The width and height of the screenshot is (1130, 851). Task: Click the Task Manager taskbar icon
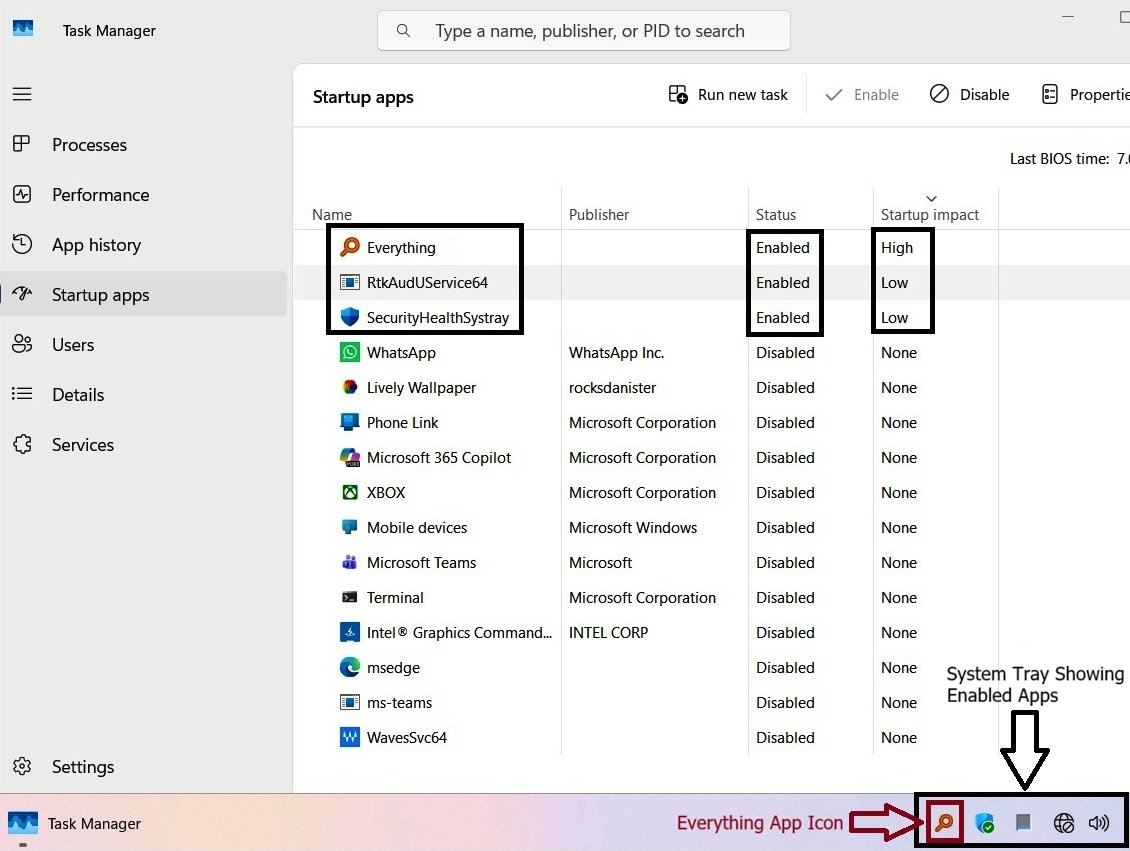tap(23, 823)
